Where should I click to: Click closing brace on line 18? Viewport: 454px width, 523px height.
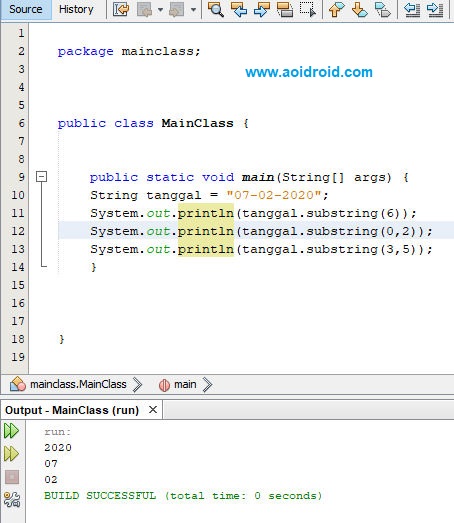point(61,339)
